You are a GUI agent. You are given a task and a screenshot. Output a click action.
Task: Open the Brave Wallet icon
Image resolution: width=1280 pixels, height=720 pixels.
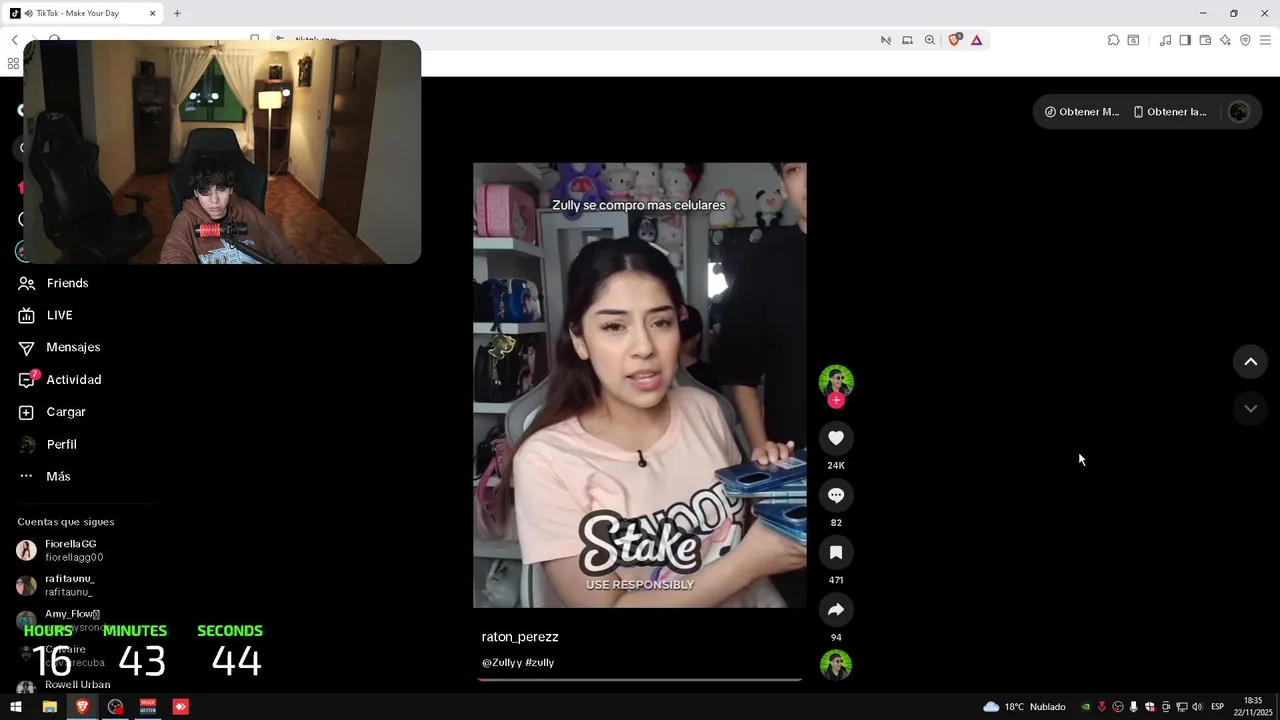[x=1205, y=40]
